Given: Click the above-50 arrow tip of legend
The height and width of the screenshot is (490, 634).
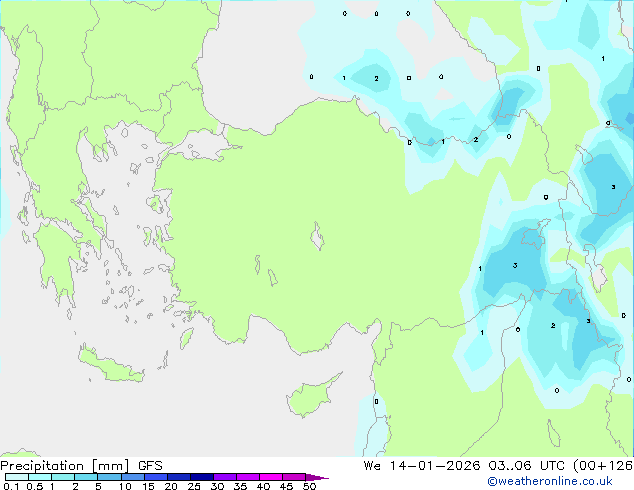Looking at the screenshot, I should [317, 477].
